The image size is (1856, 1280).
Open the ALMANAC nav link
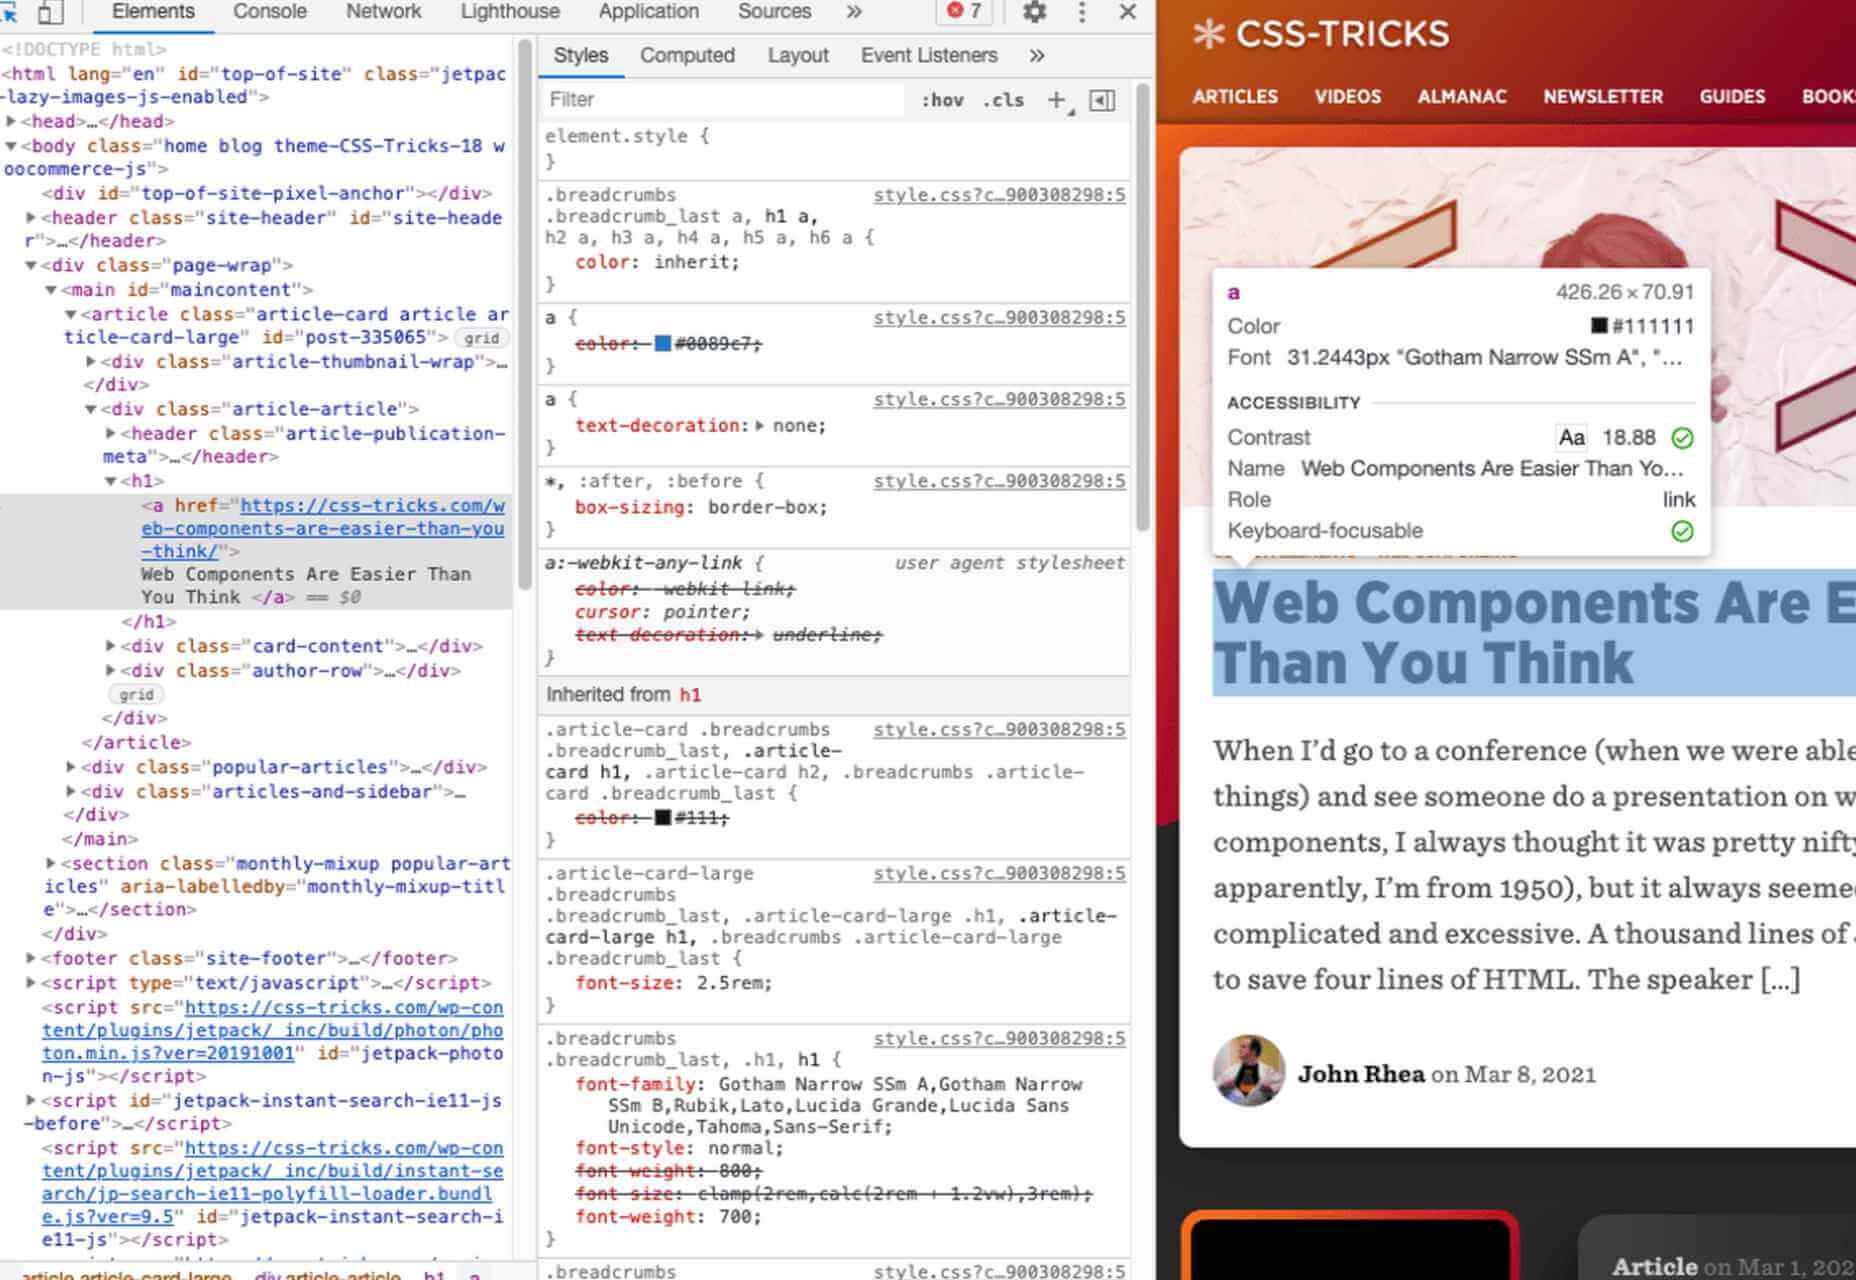(x=1461, y=97)
